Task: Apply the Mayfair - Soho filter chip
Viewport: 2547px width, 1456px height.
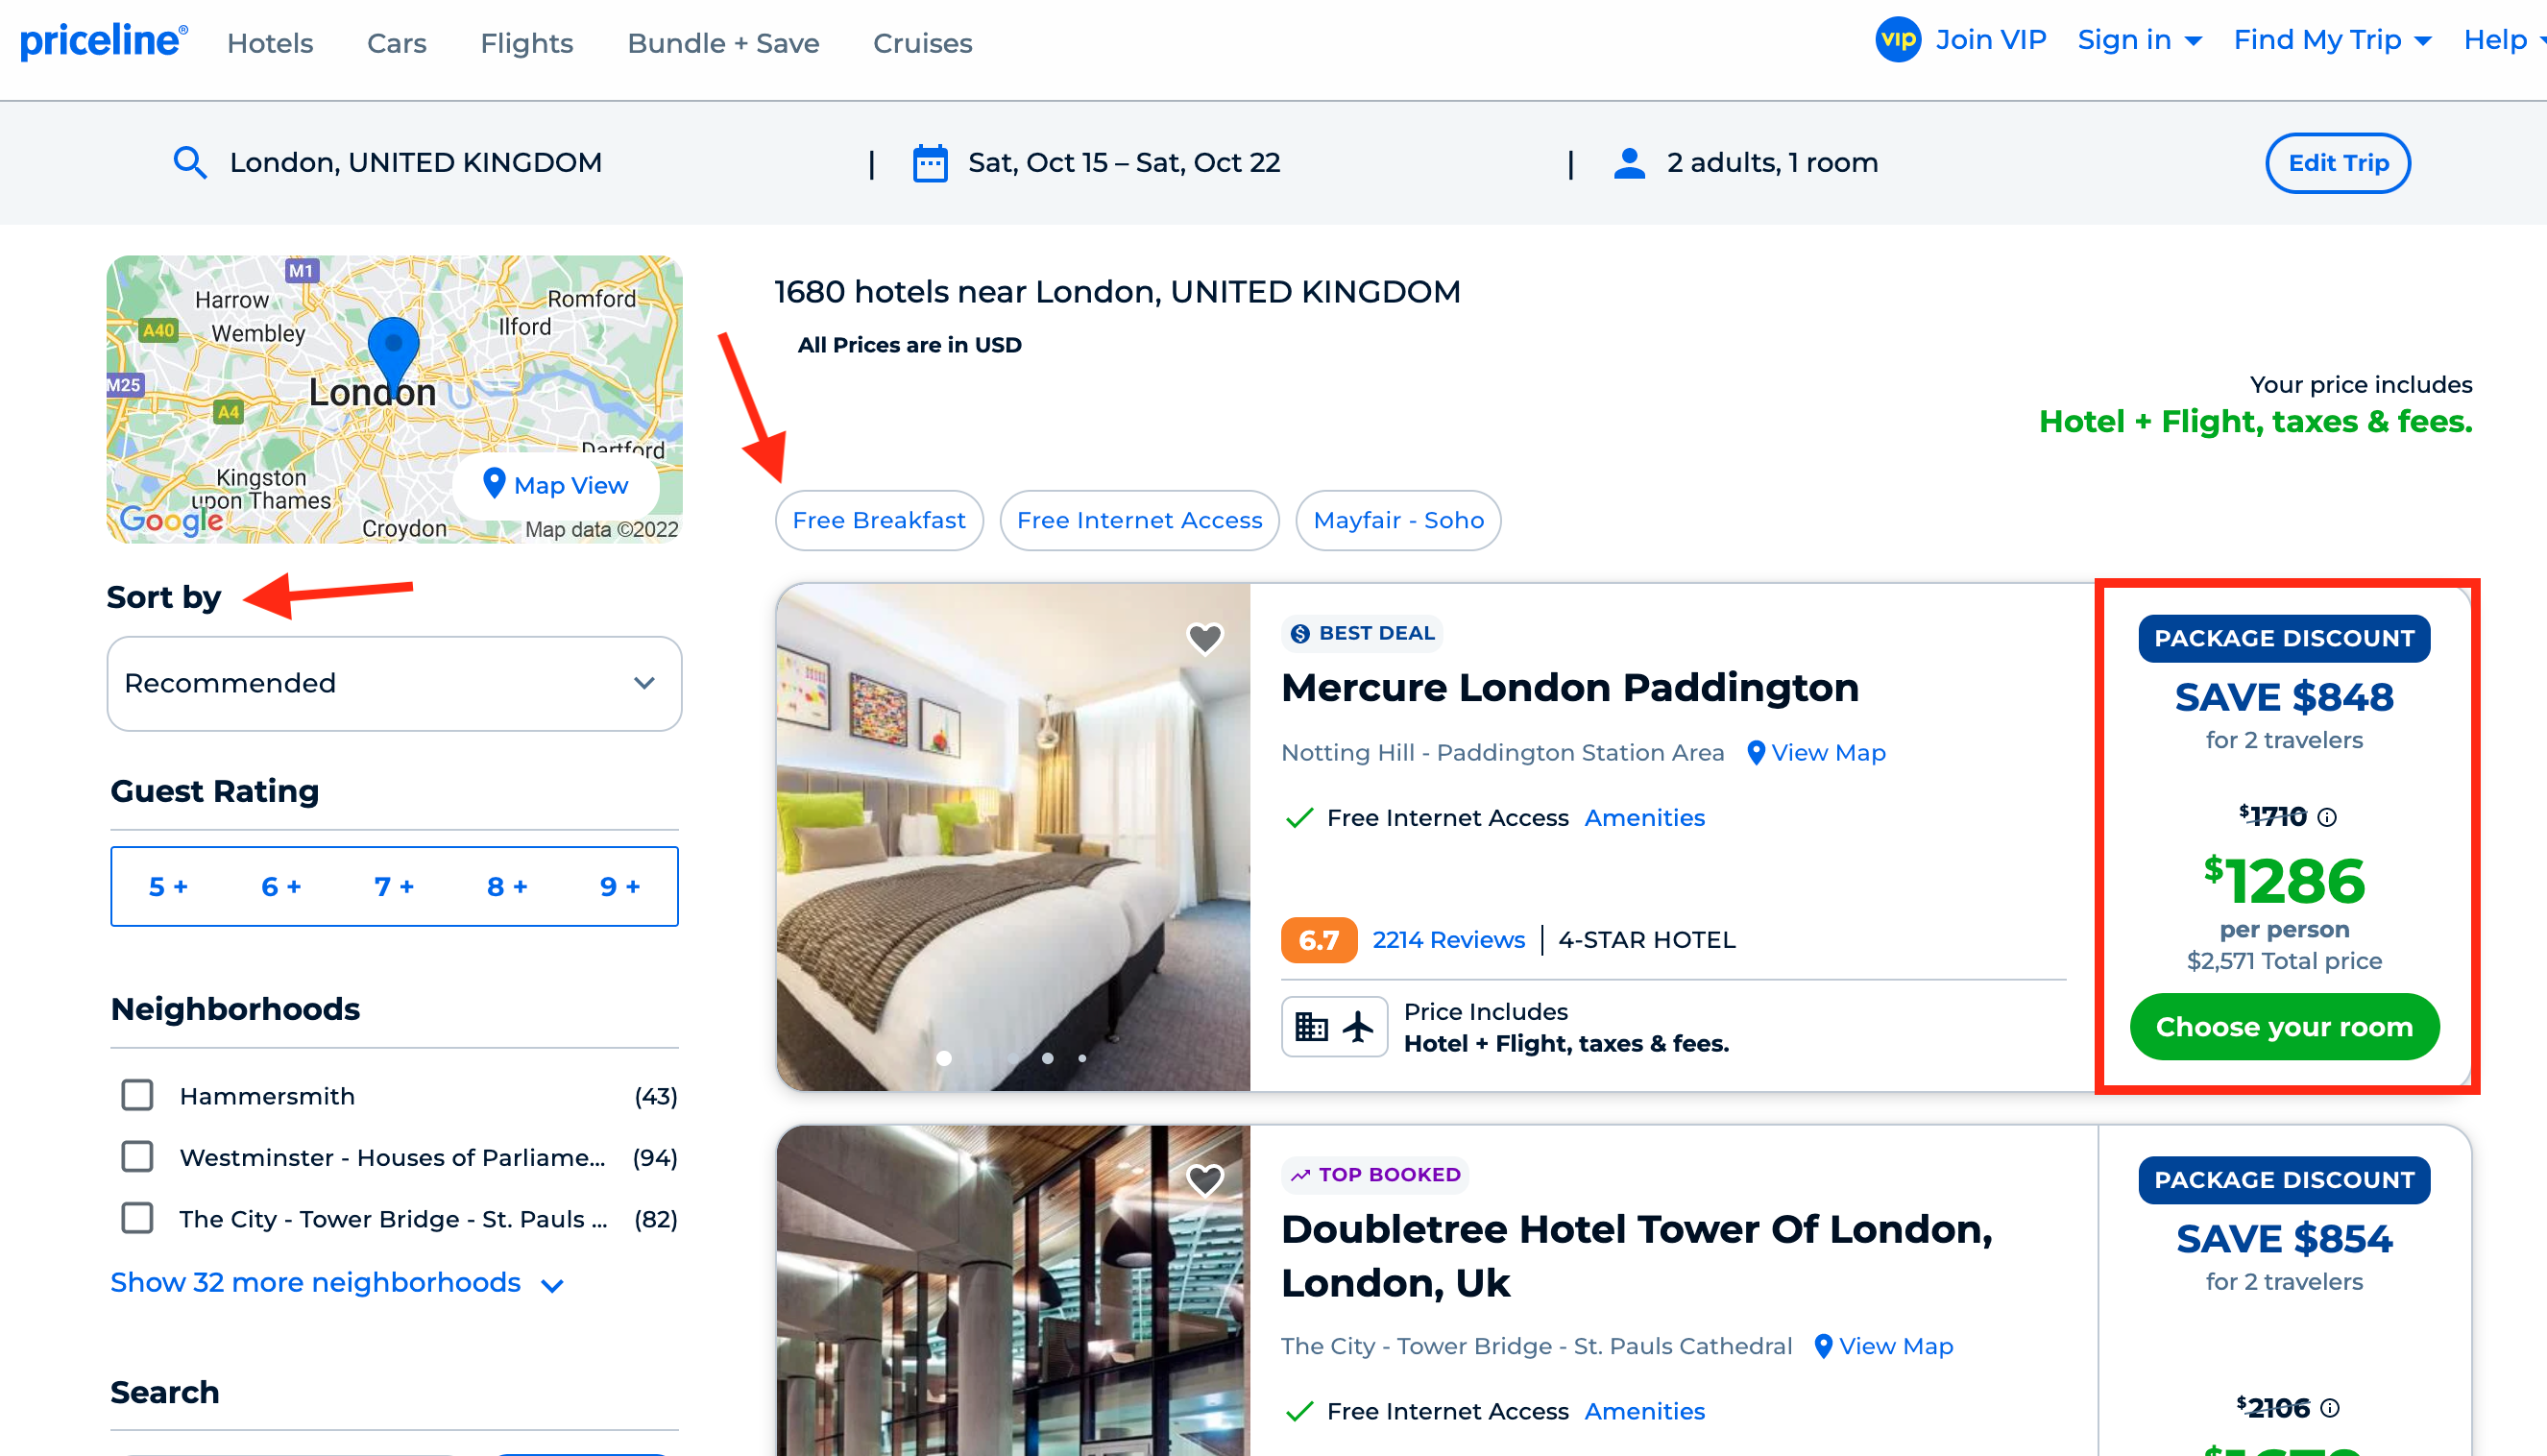Action: coord(1398,520)
